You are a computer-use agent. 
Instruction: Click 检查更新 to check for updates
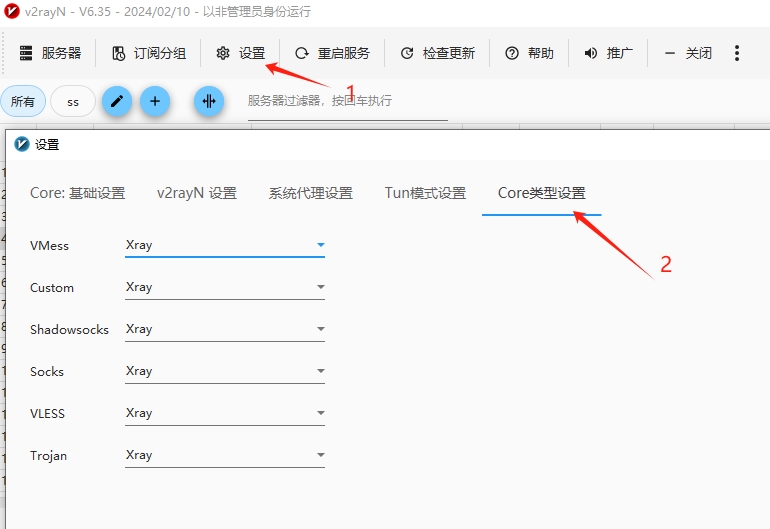coord(438,53)
